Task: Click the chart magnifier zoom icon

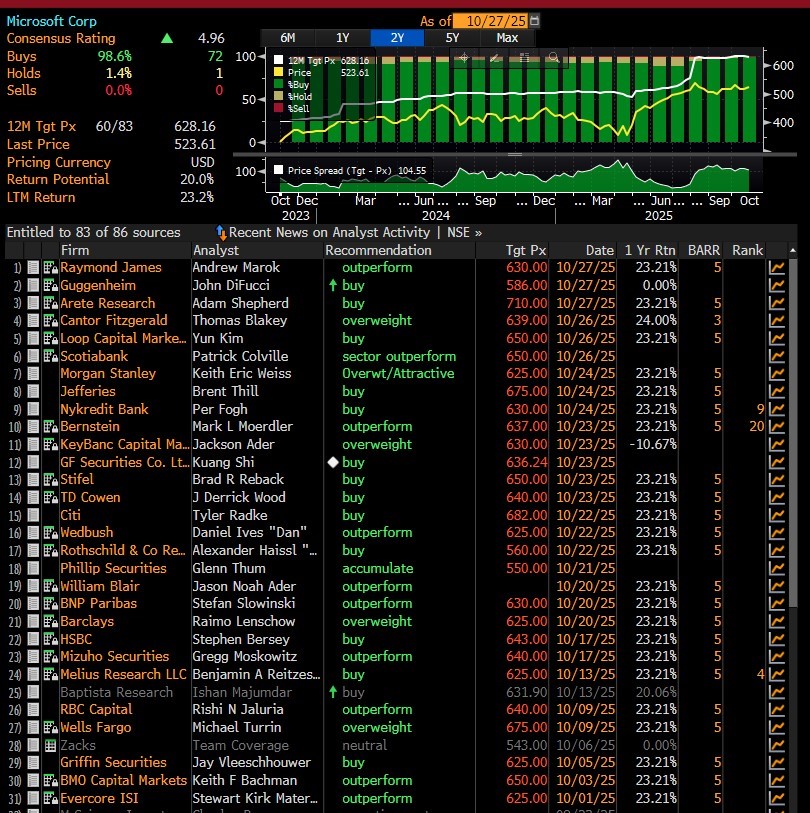Action: [x=552, y=58]
